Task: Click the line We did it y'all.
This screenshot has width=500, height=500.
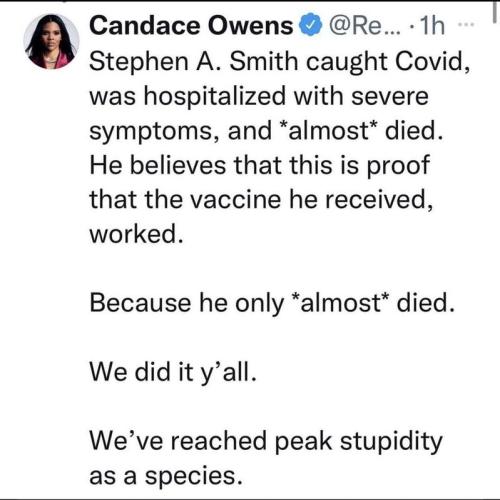Action: [173, 372]
